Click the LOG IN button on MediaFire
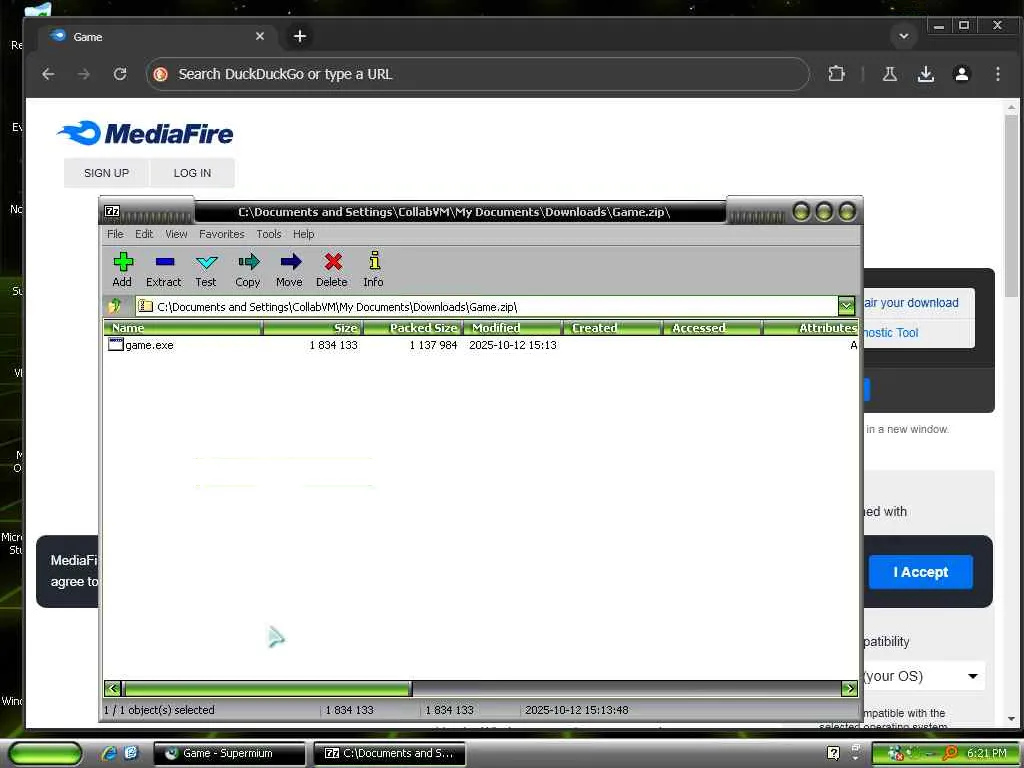Image resolution: width=1024 pixels, height=768 pixels. pos(192,173)
